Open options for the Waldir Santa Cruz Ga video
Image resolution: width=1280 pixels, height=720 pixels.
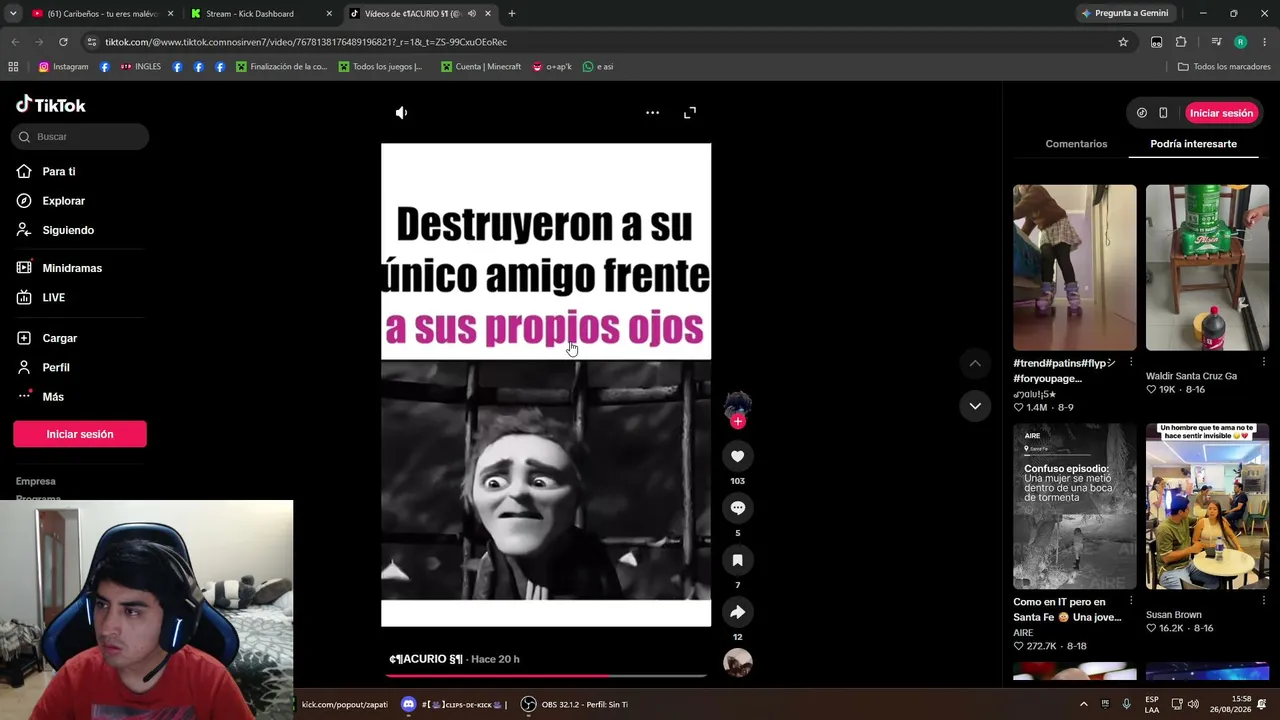[x=1263, y=362]
